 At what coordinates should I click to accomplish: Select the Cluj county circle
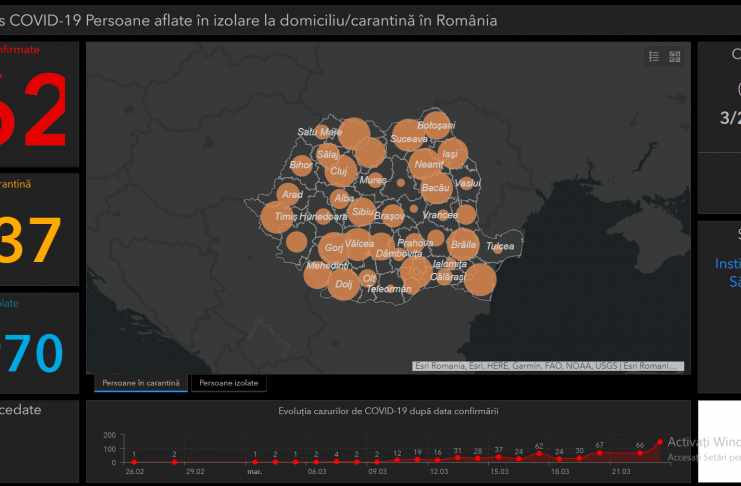click(340, 170)
